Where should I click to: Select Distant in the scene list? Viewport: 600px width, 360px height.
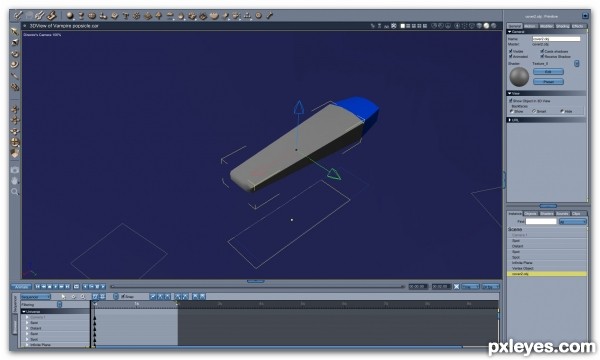[x=546, y=246]
